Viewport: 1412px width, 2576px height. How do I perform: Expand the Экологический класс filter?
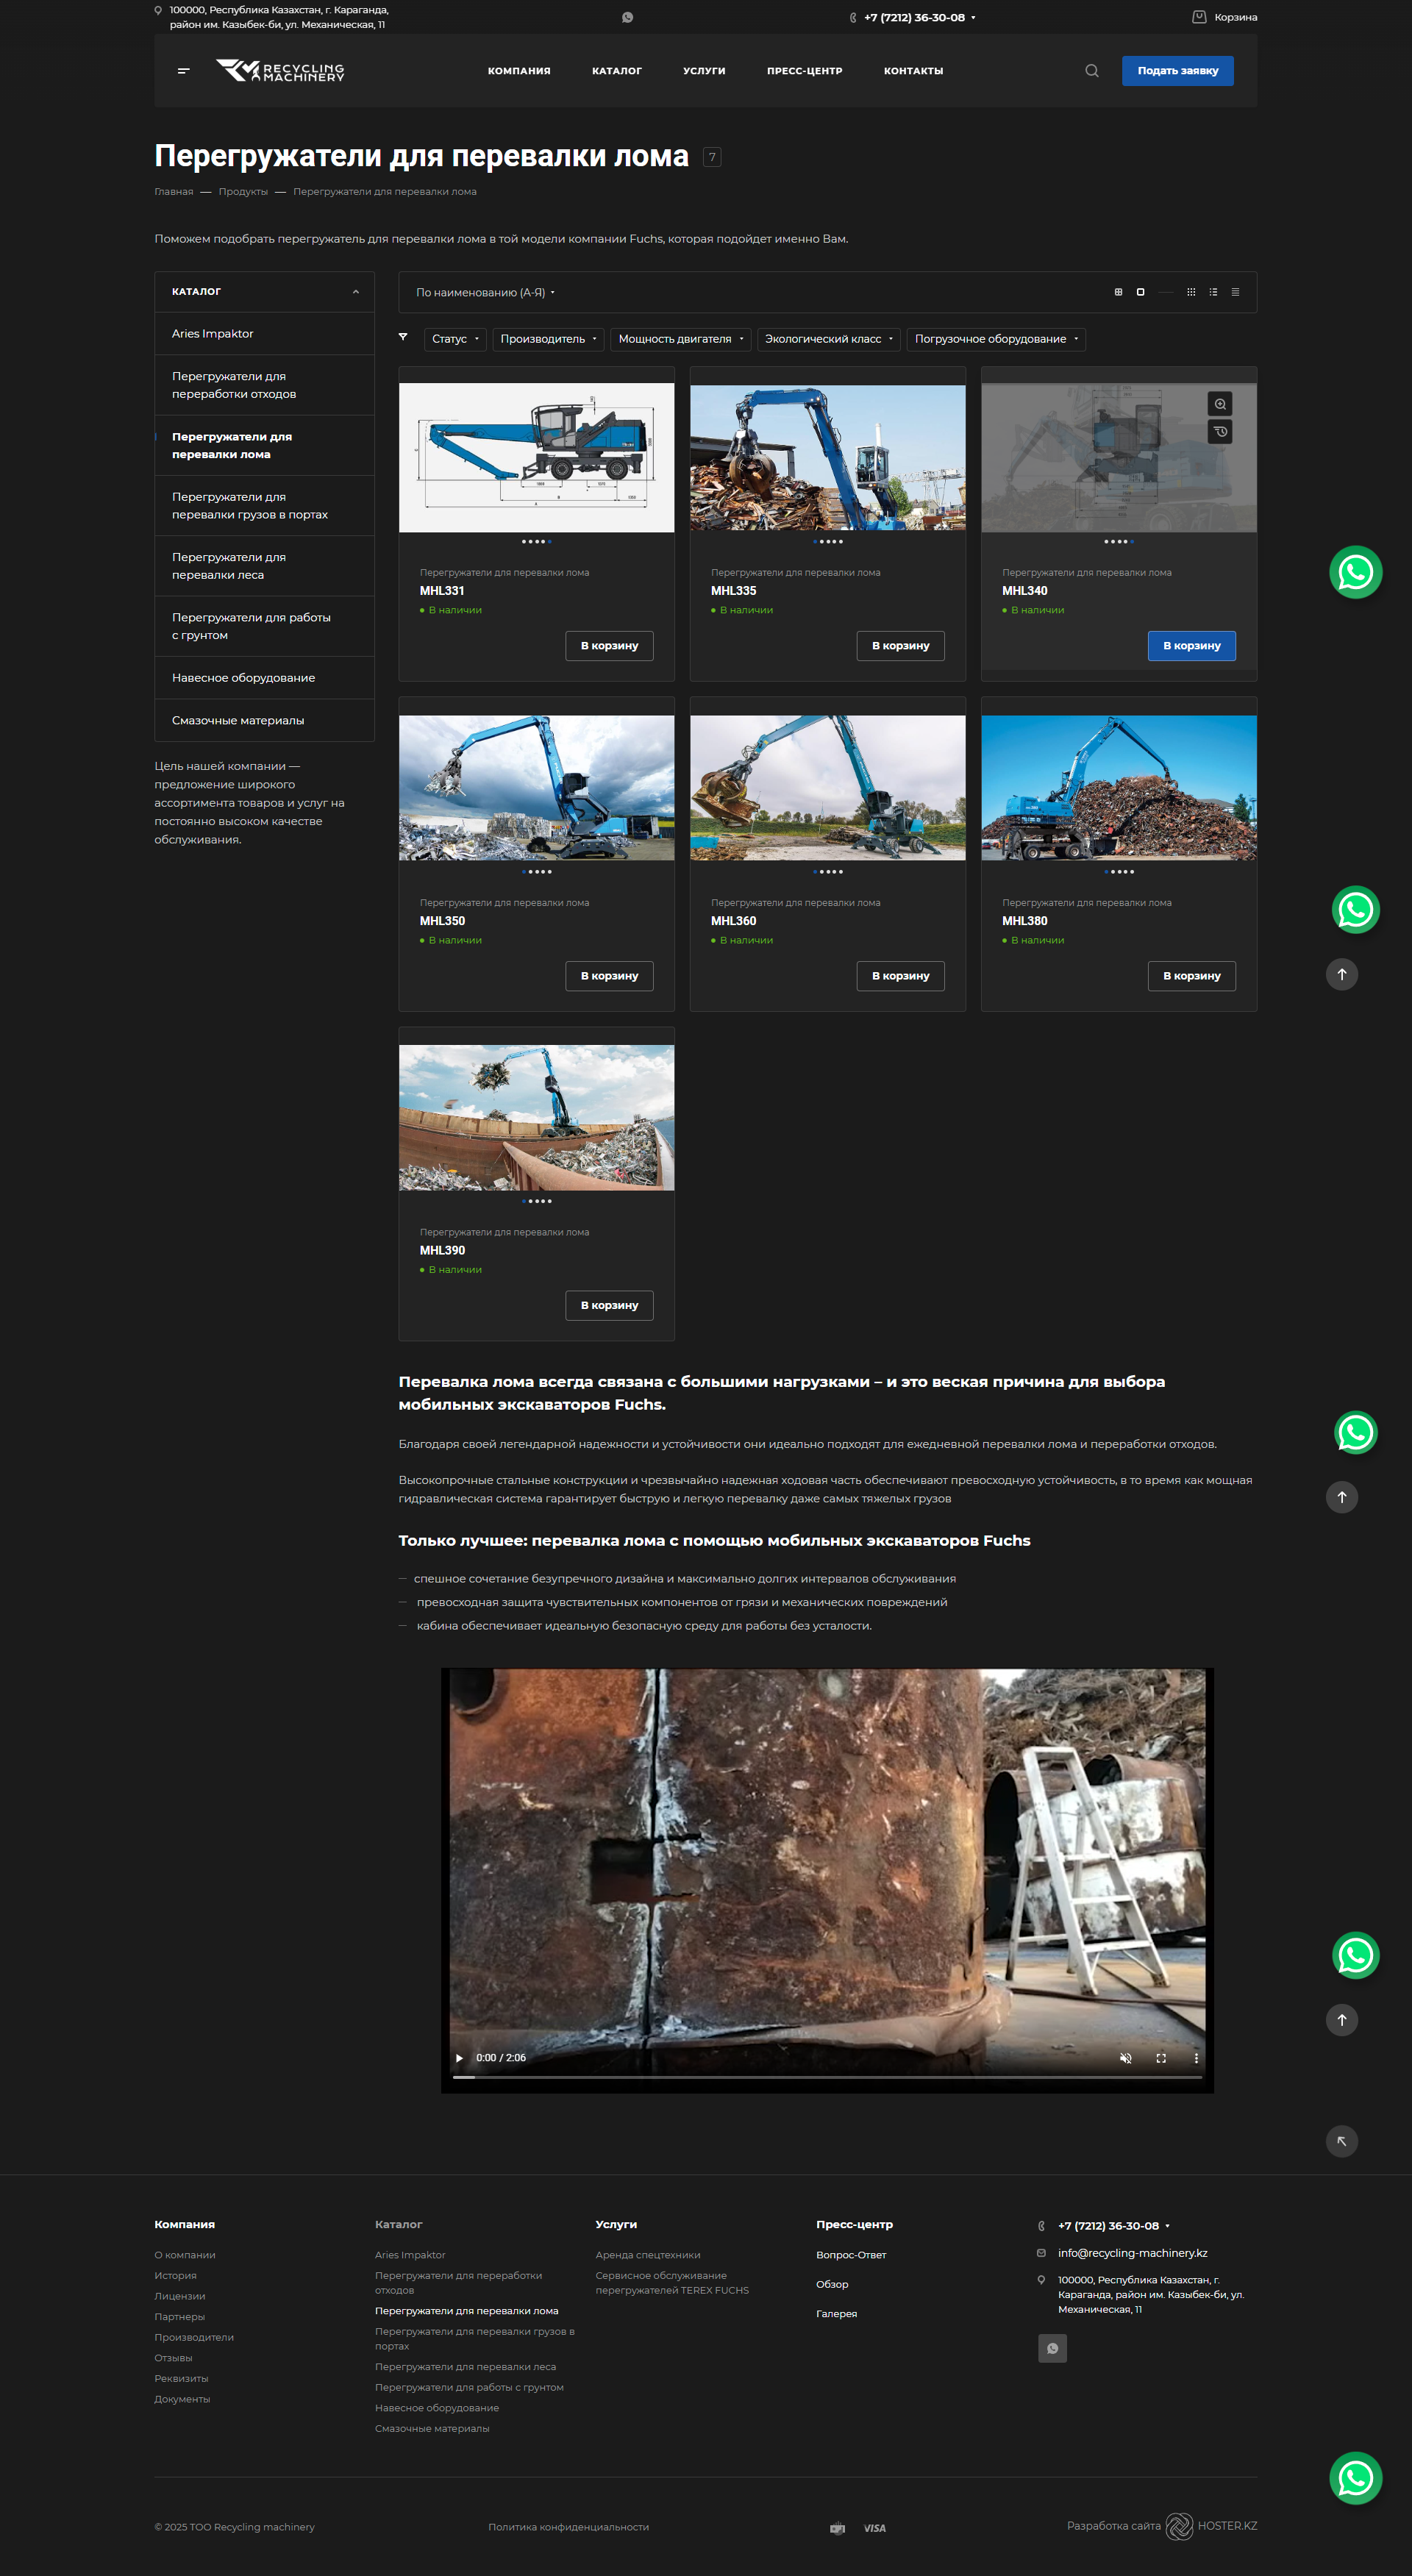[x=829, y=339]
